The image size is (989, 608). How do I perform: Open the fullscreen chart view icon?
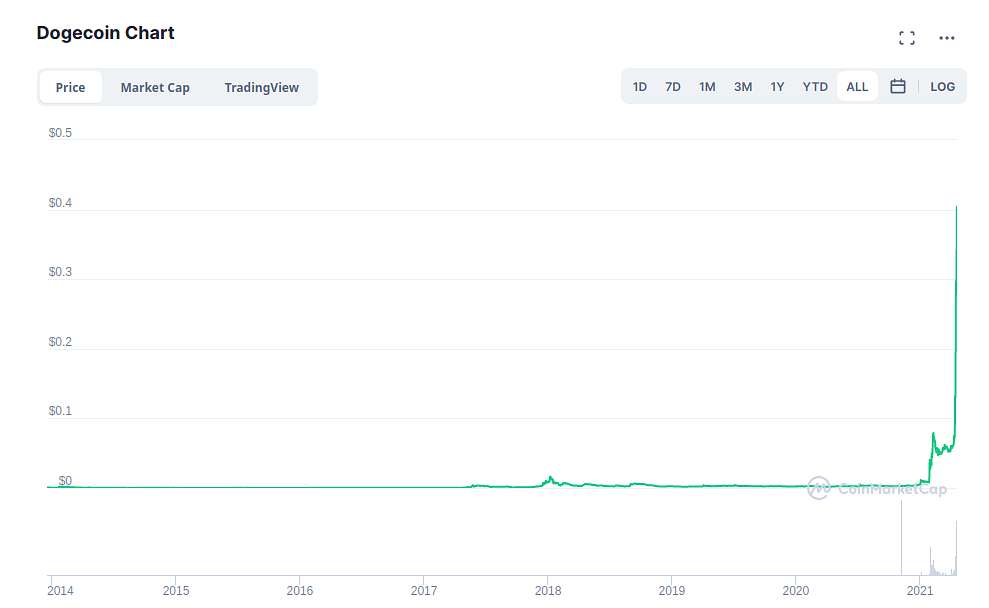pyautogui.click(x=907, y=38)
